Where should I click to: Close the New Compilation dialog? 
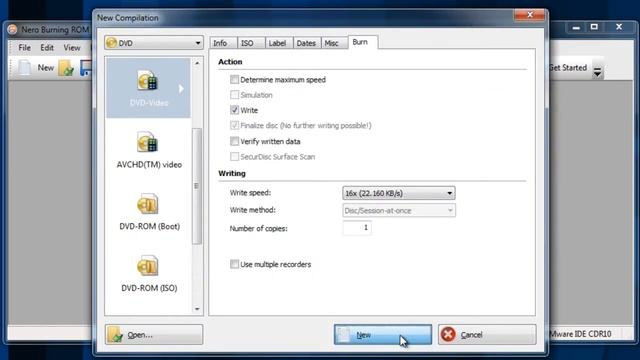529,15
